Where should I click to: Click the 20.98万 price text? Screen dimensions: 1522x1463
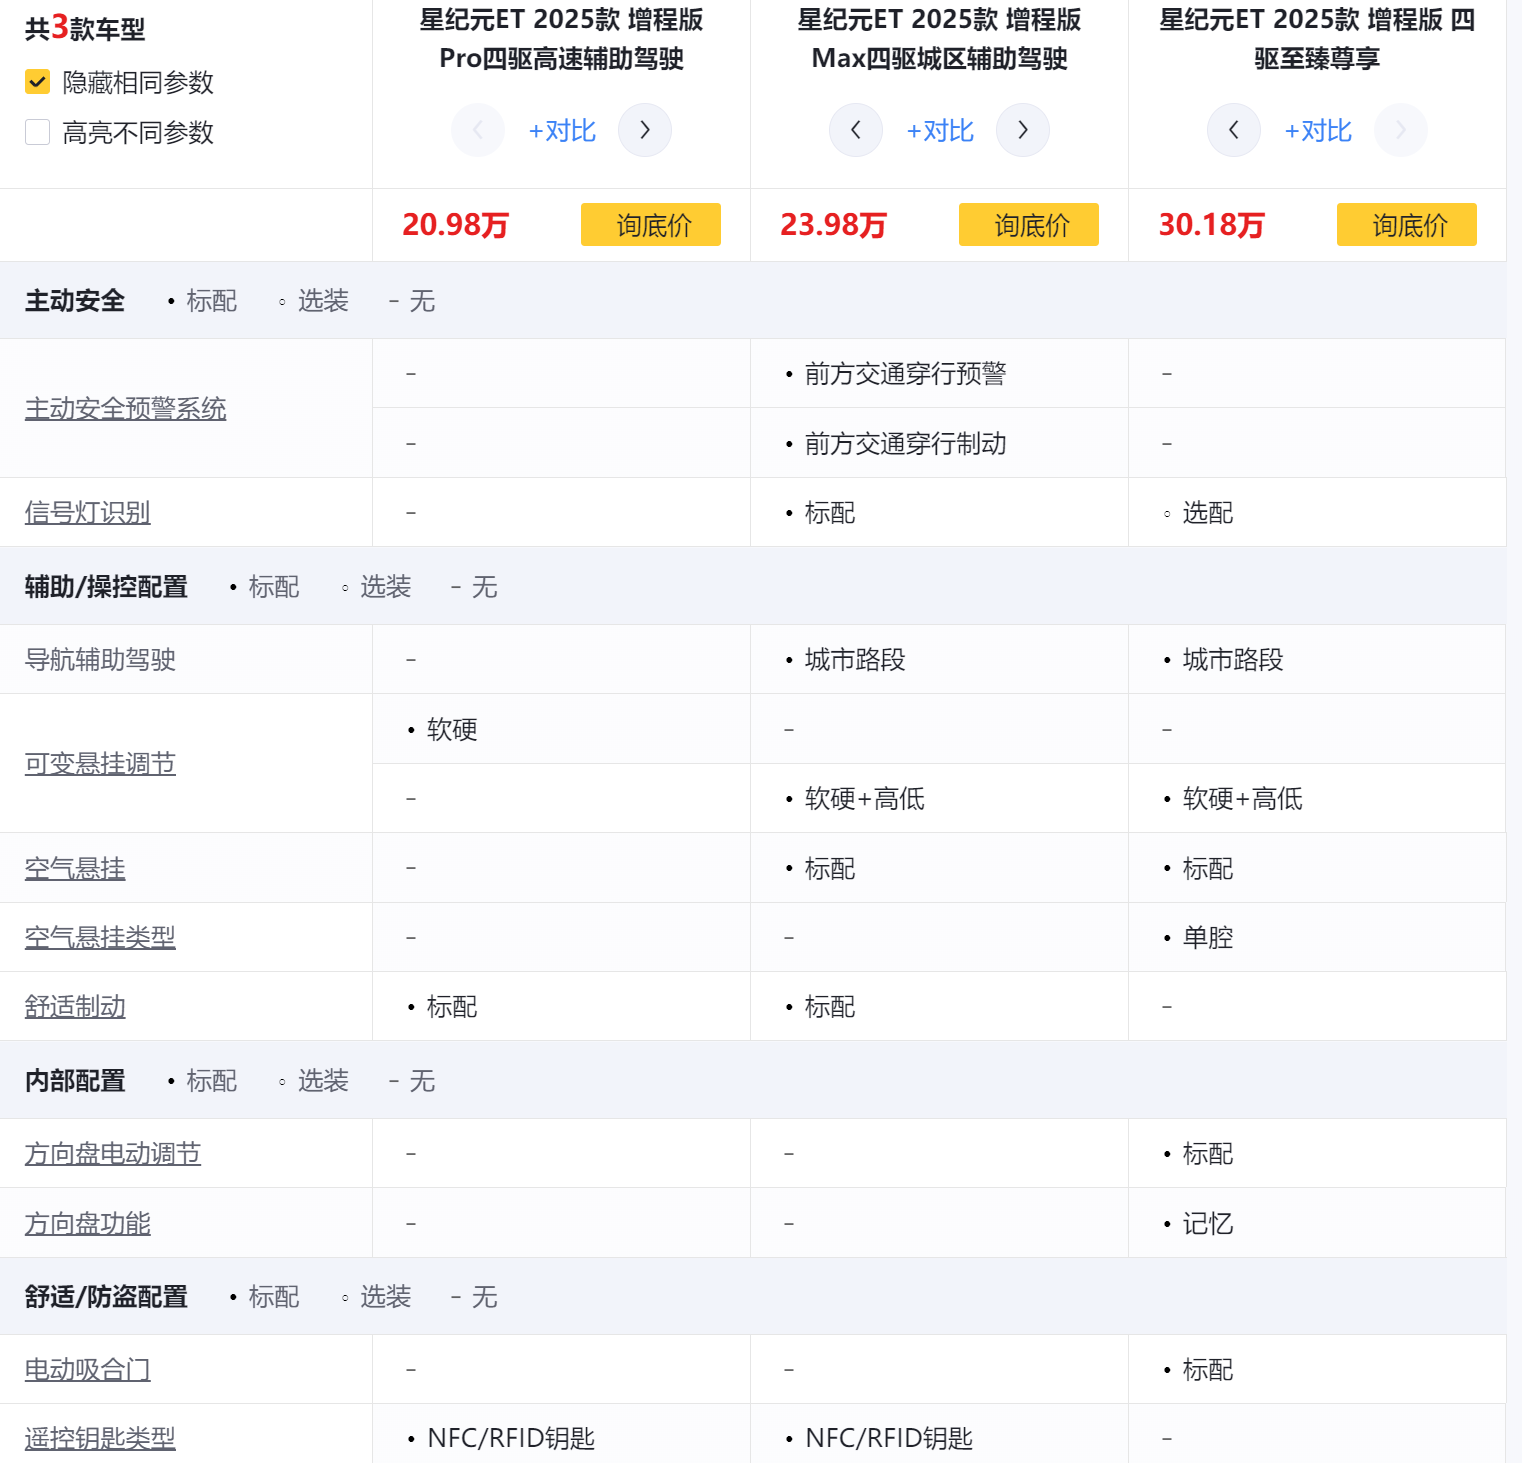456,225
